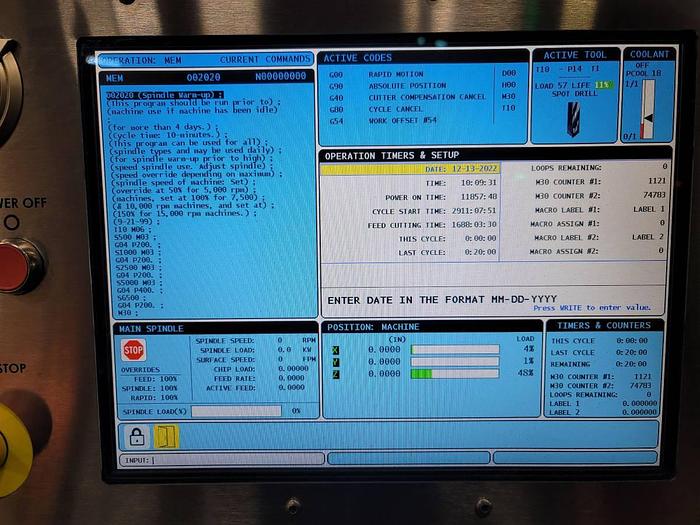This screenshot has width=700, height=525.
Task: Click the G80 CYCLE CANCEL code
Action: (375, 109)
